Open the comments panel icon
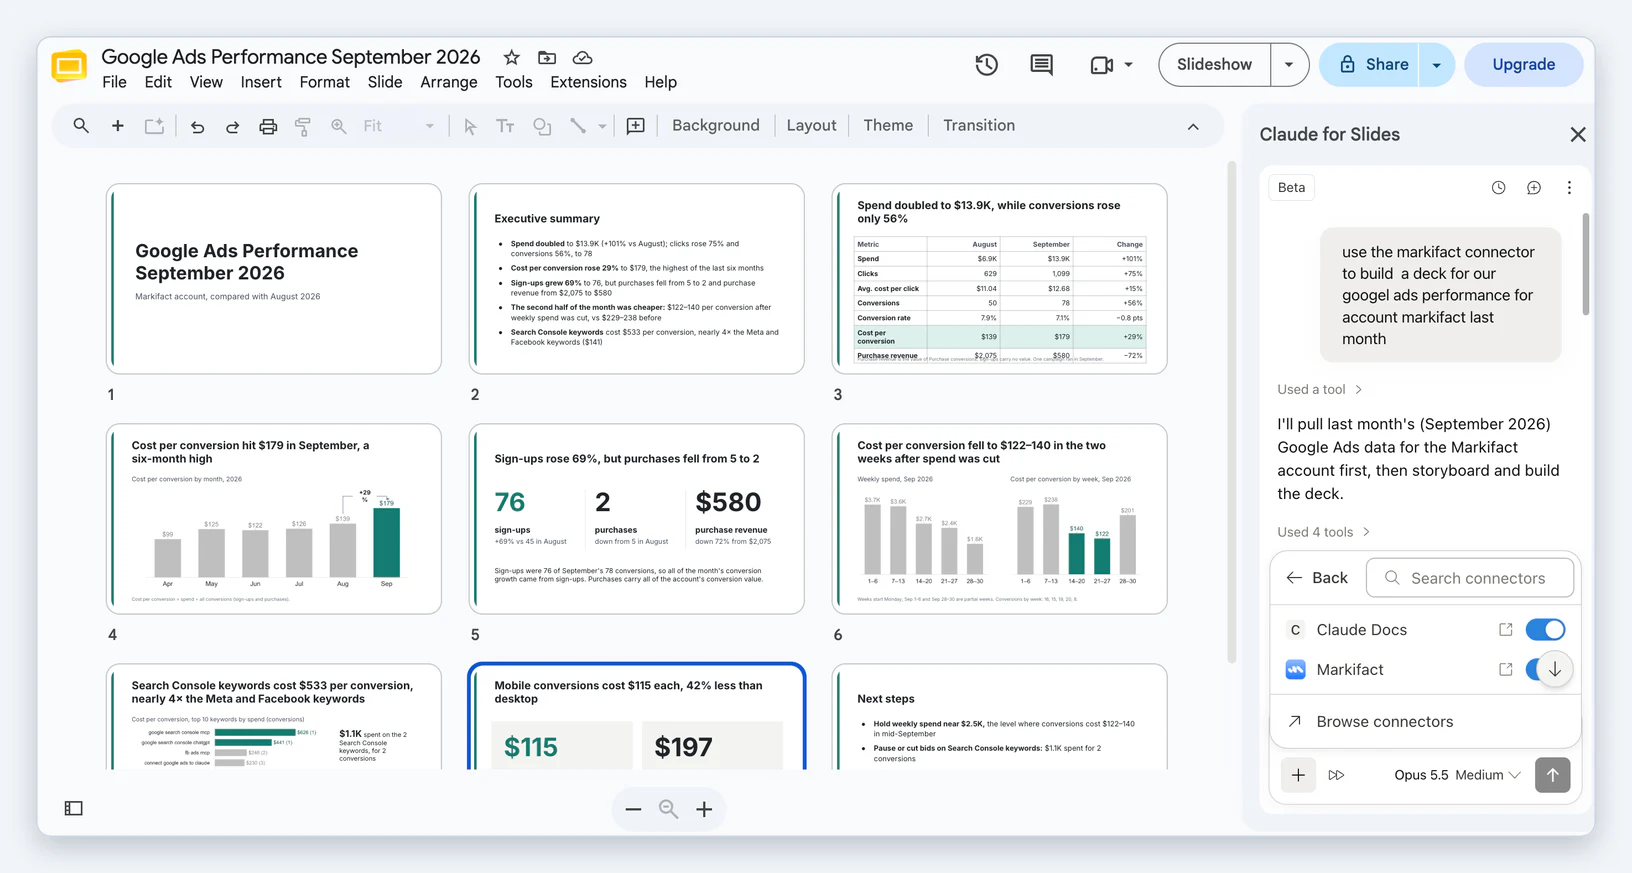The width and height of the screenshot is (1632, 873). tap(1041, 65)
